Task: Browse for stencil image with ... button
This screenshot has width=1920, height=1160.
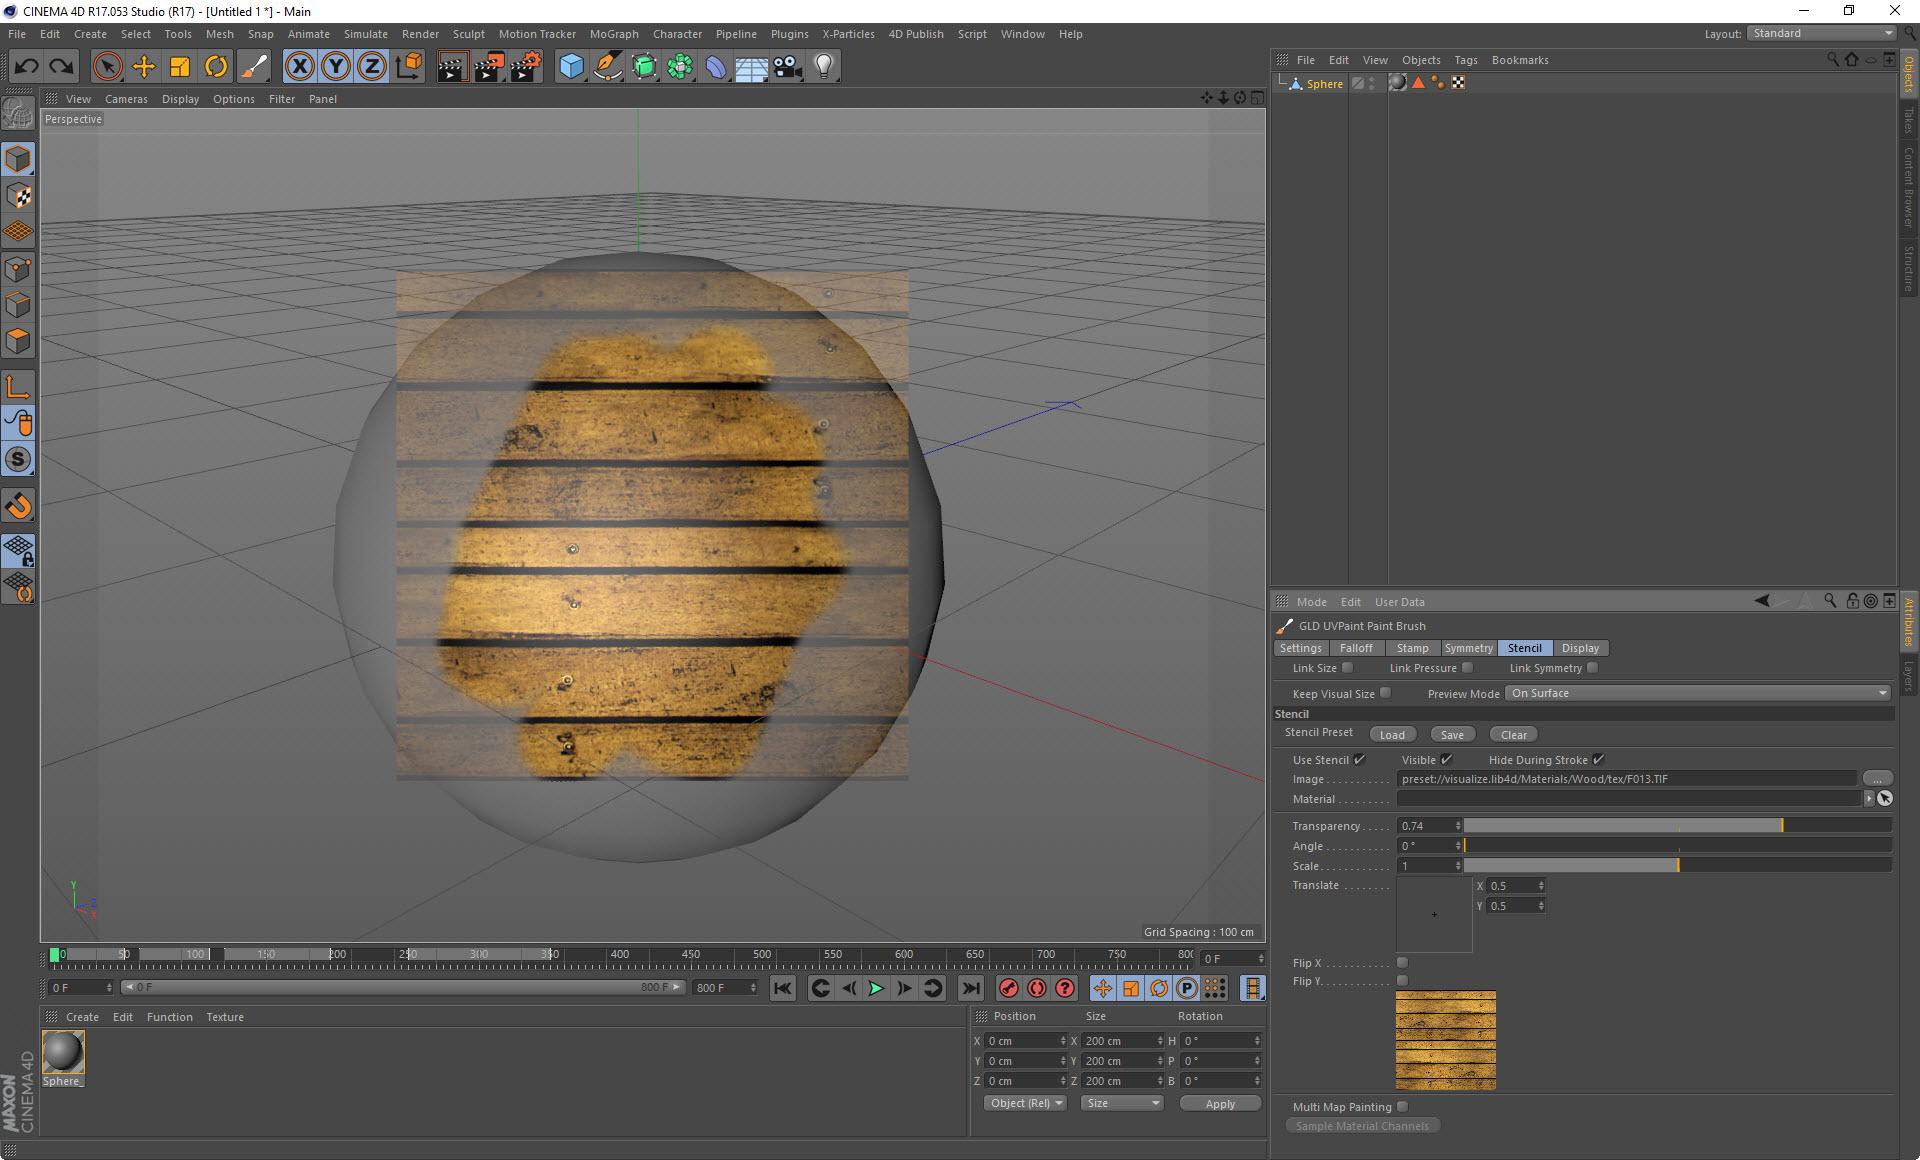Action: click(x=1877, y=779)
